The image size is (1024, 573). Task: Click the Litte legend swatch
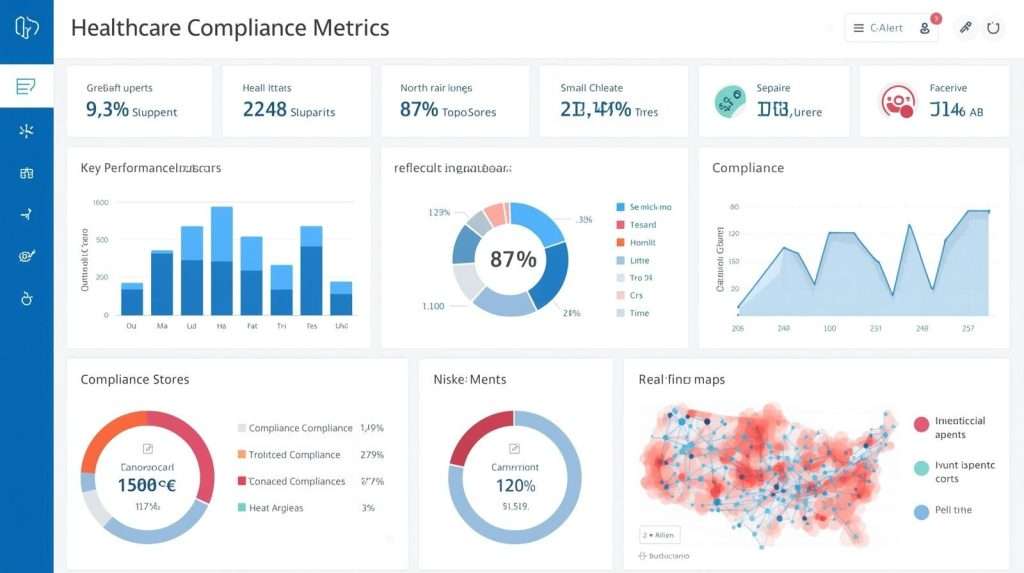(620, 260)
